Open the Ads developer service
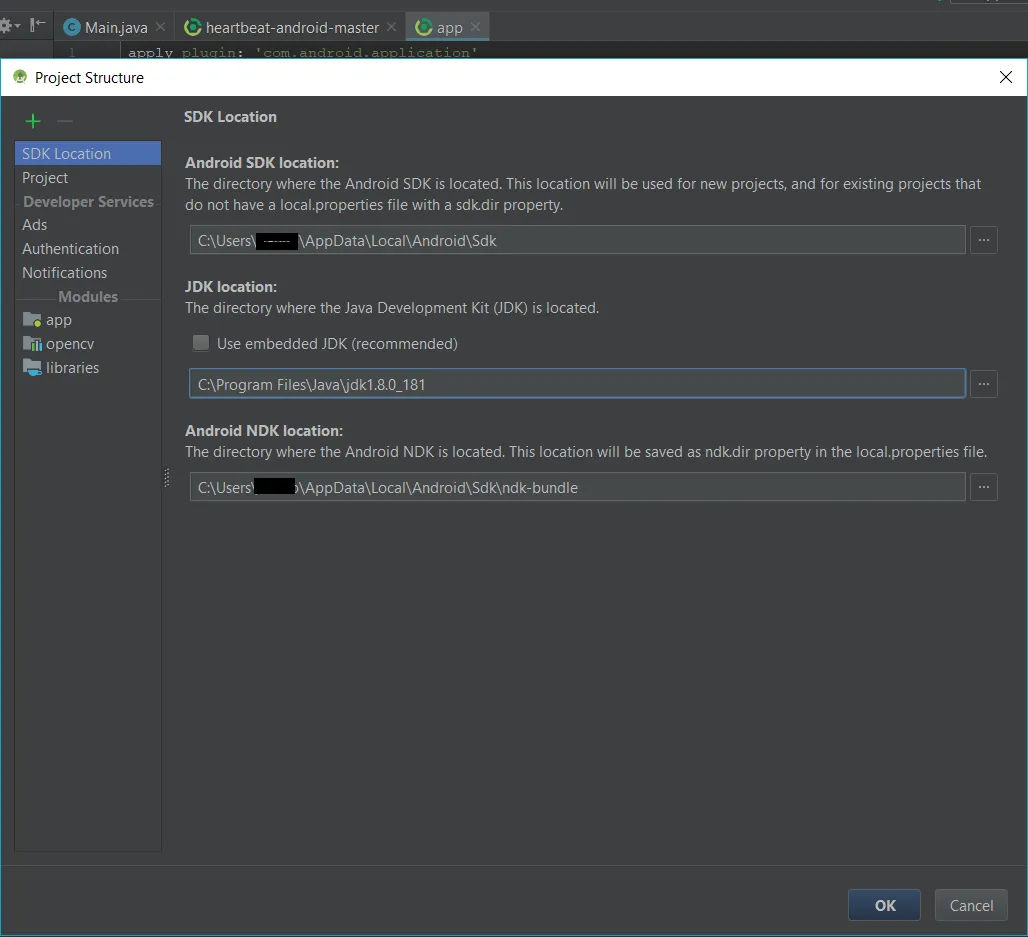The width and height of the screenshot is (1028, 937). click(x=88, y=225)
